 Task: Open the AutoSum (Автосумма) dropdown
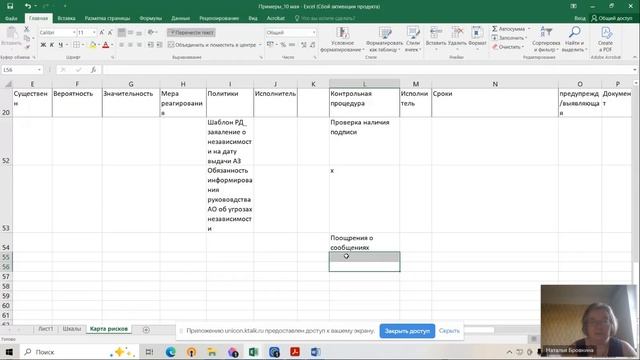[529, 29]
